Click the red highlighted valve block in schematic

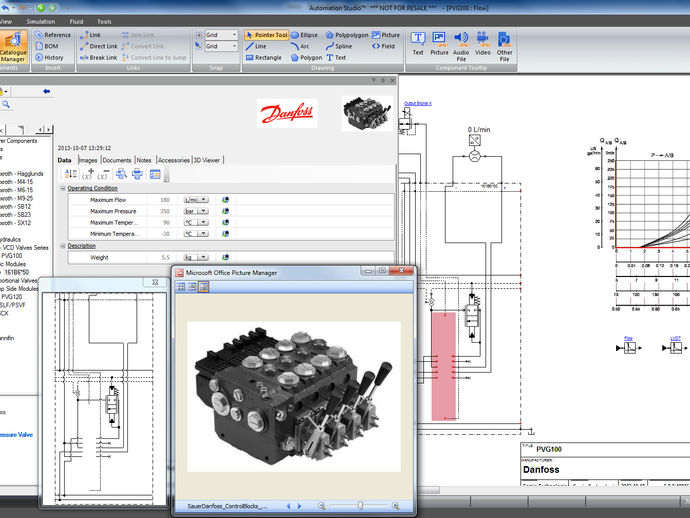[444, 366]
